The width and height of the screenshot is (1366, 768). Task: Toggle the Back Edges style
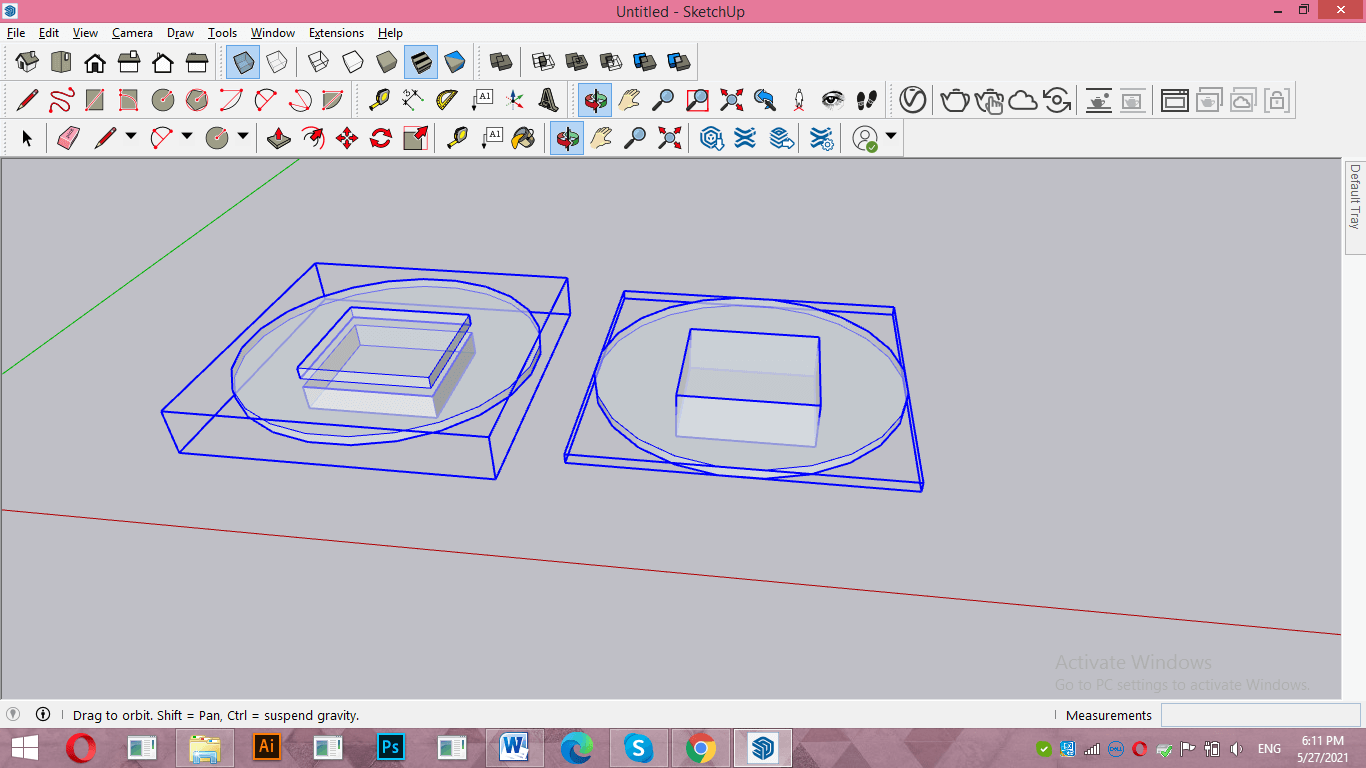(x=277, y=63)
